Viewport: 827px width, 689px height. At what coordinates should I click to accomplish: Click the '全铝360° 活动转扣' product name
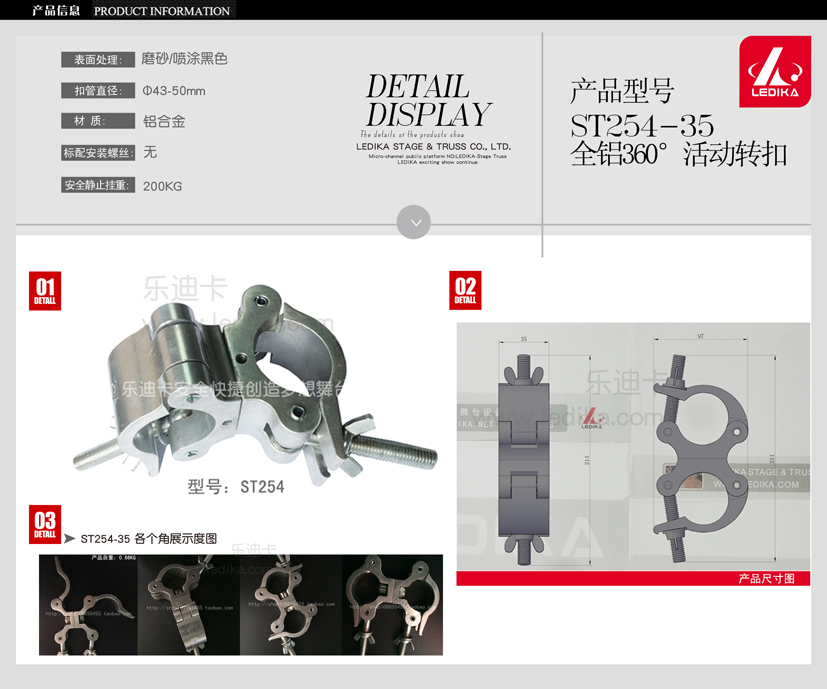coord(679,154)
